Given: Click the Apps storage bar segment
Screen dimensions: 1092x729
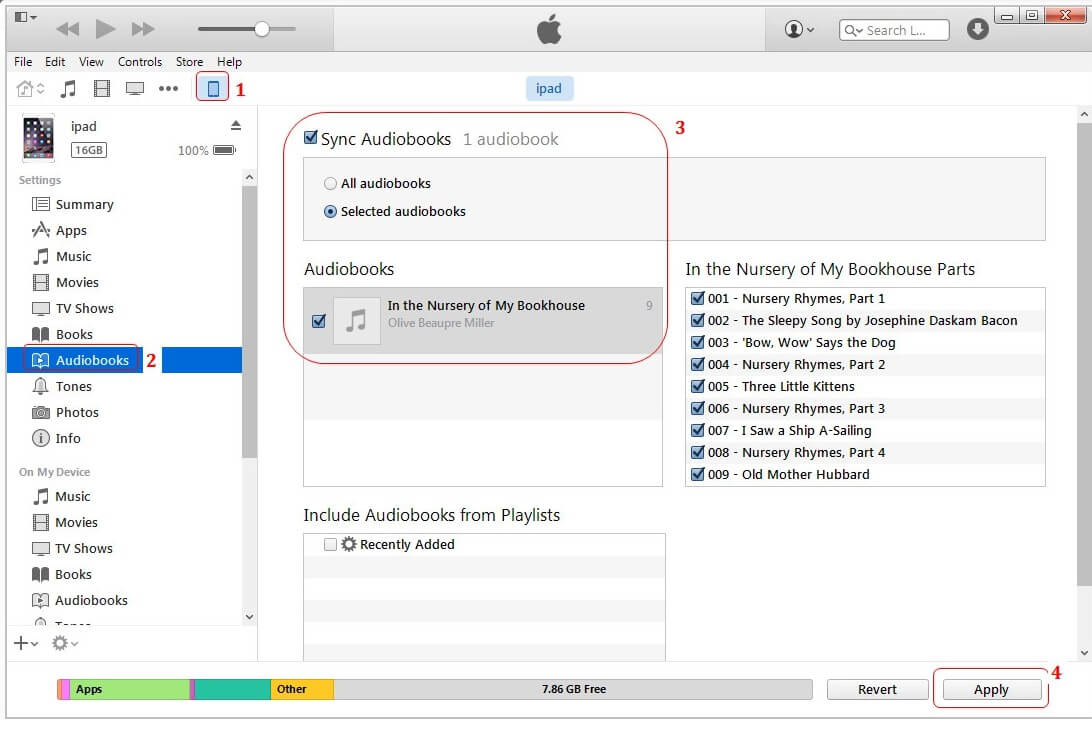Looking at the screenshot, I should (x=130, y=689).
